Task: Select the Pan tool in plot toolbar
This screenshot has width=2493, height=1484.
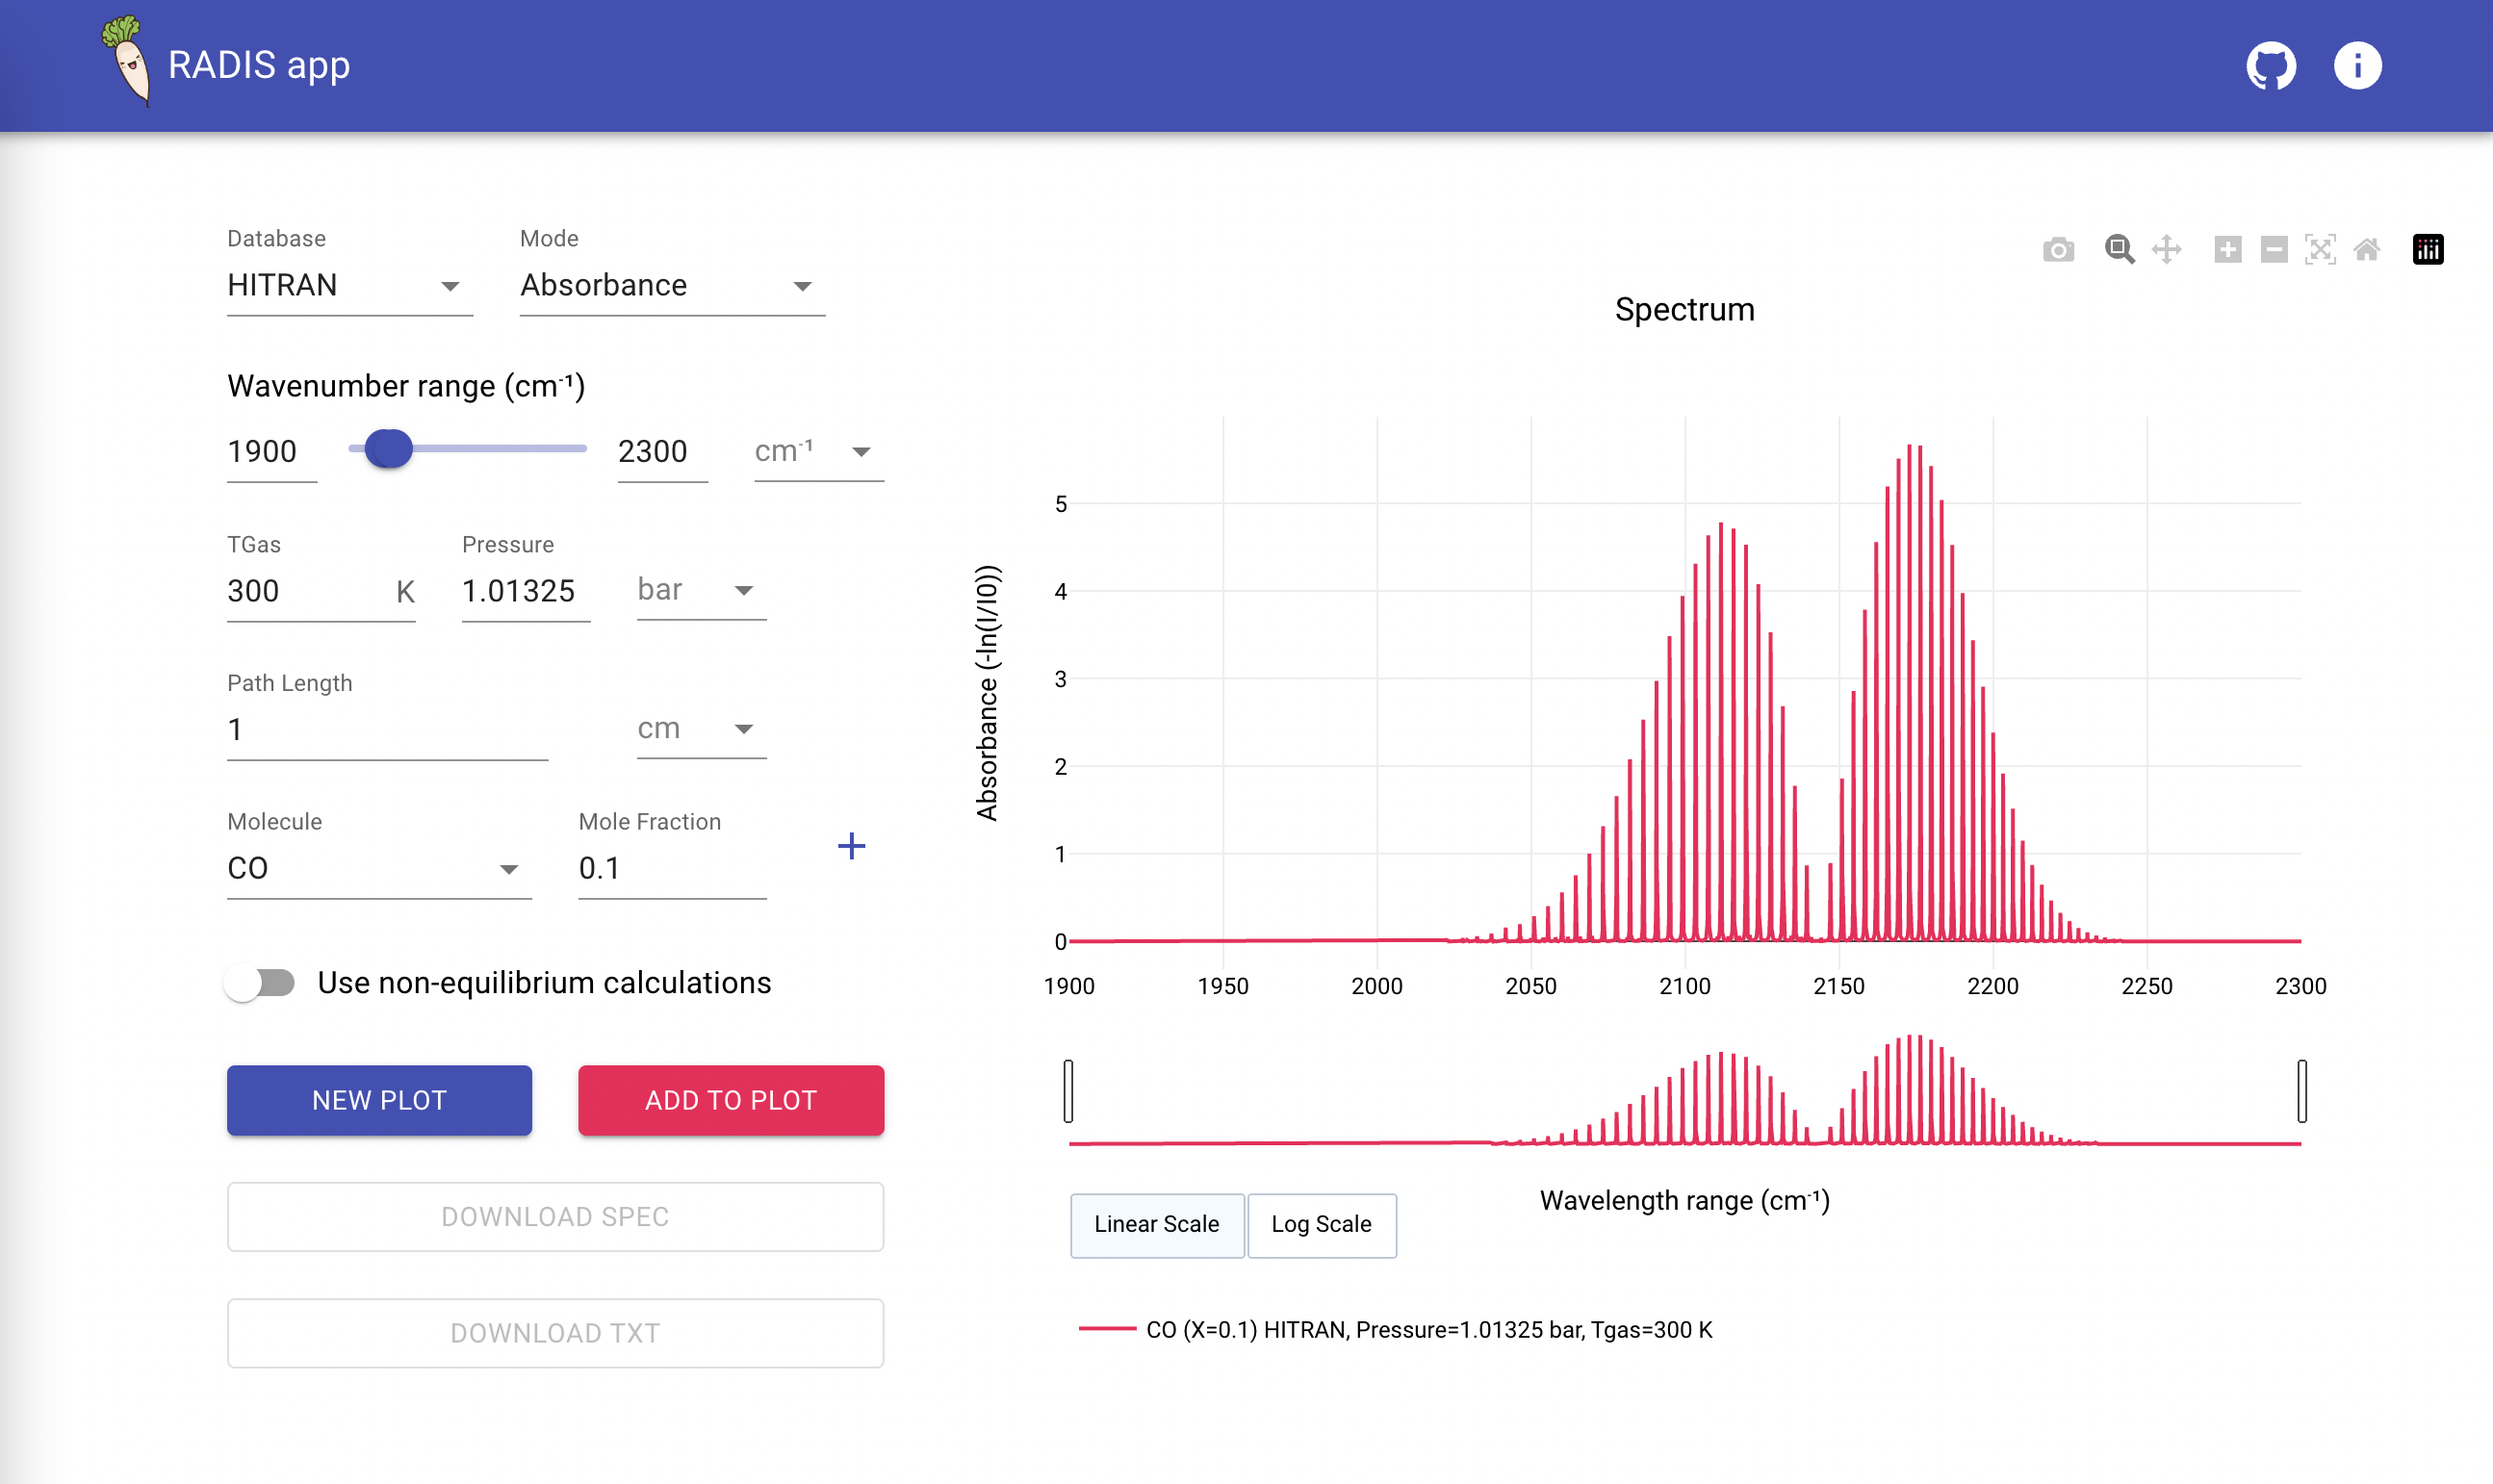Action: pos(2166,249)
